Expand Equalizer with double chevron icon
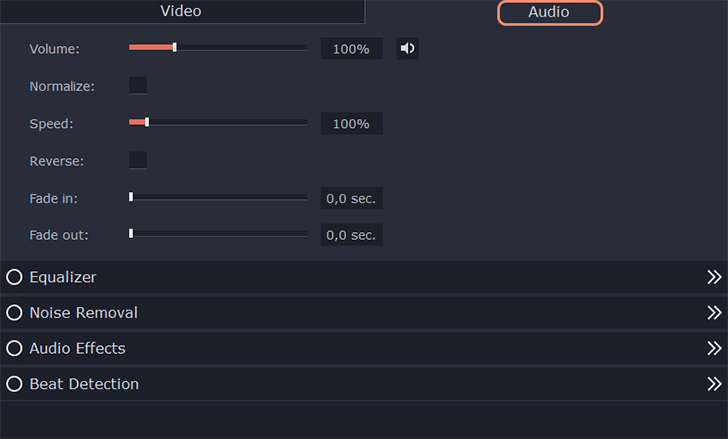The height and width of the screenshot is (439, 728). click(x=714, y=277)
